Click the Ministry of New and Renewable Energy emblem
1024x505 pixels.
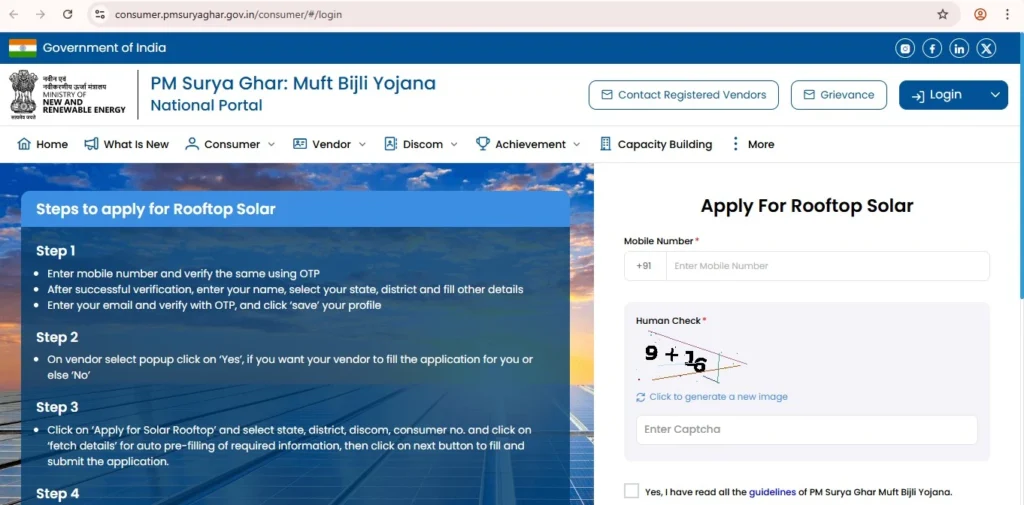click(x=24, y=95)
